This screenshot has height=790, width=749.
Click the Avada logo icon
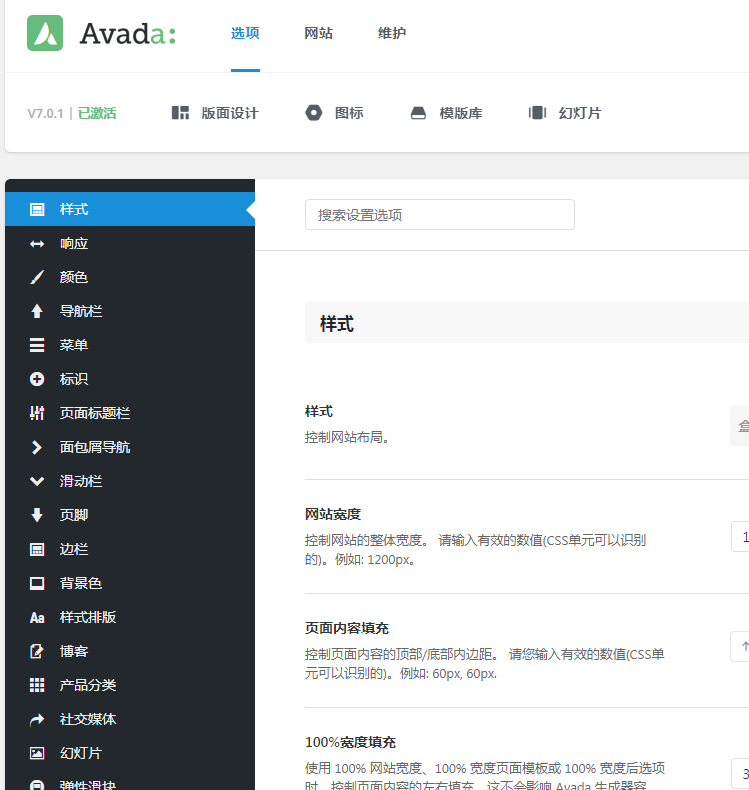tap(45, 33)
